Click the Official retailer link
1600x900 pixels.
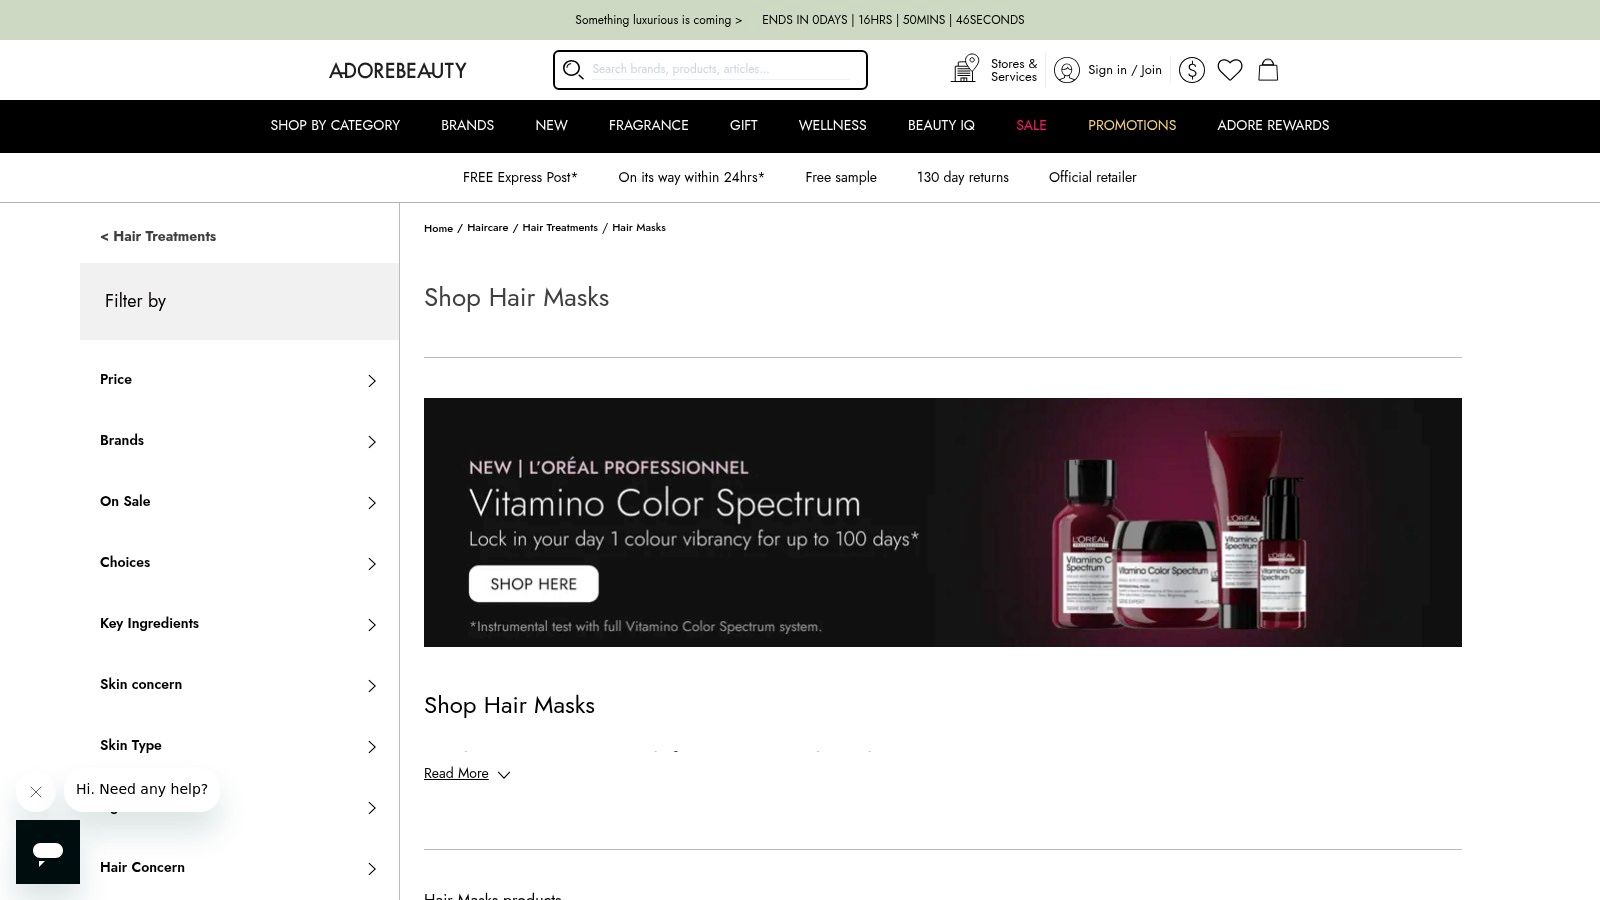click(x=1093, y=178)
